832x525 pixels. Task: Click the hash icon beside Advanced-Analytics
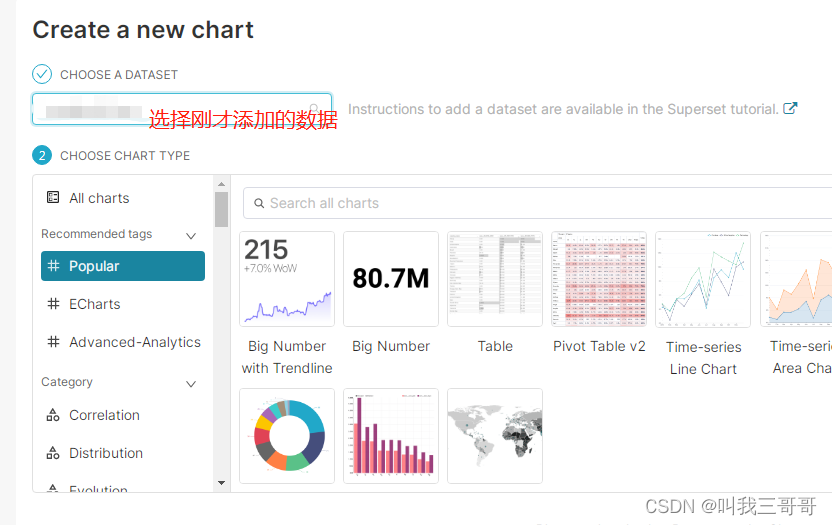pos(53,341)
